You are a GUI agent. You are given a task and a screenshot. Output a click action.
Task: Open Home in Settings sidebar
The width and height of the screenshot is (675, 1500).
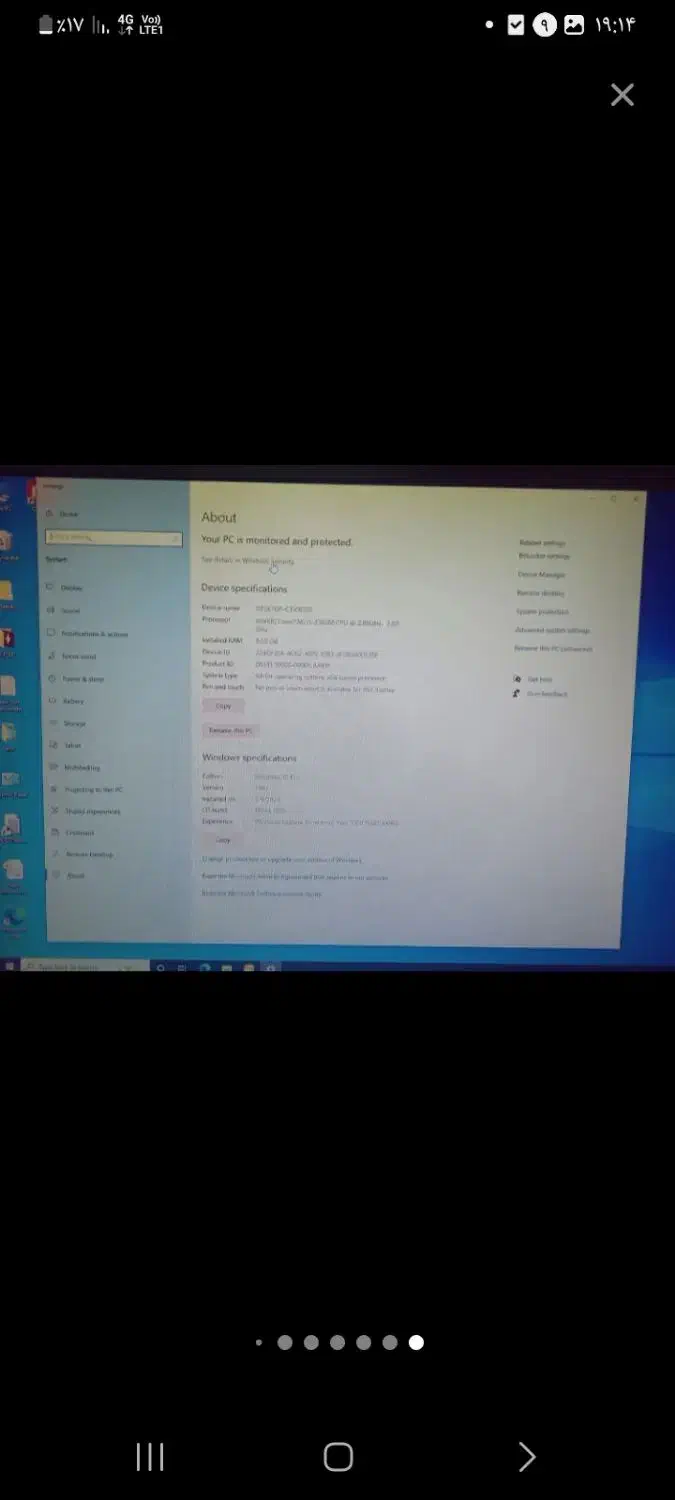pyautogui.click(x=62, y=514)
